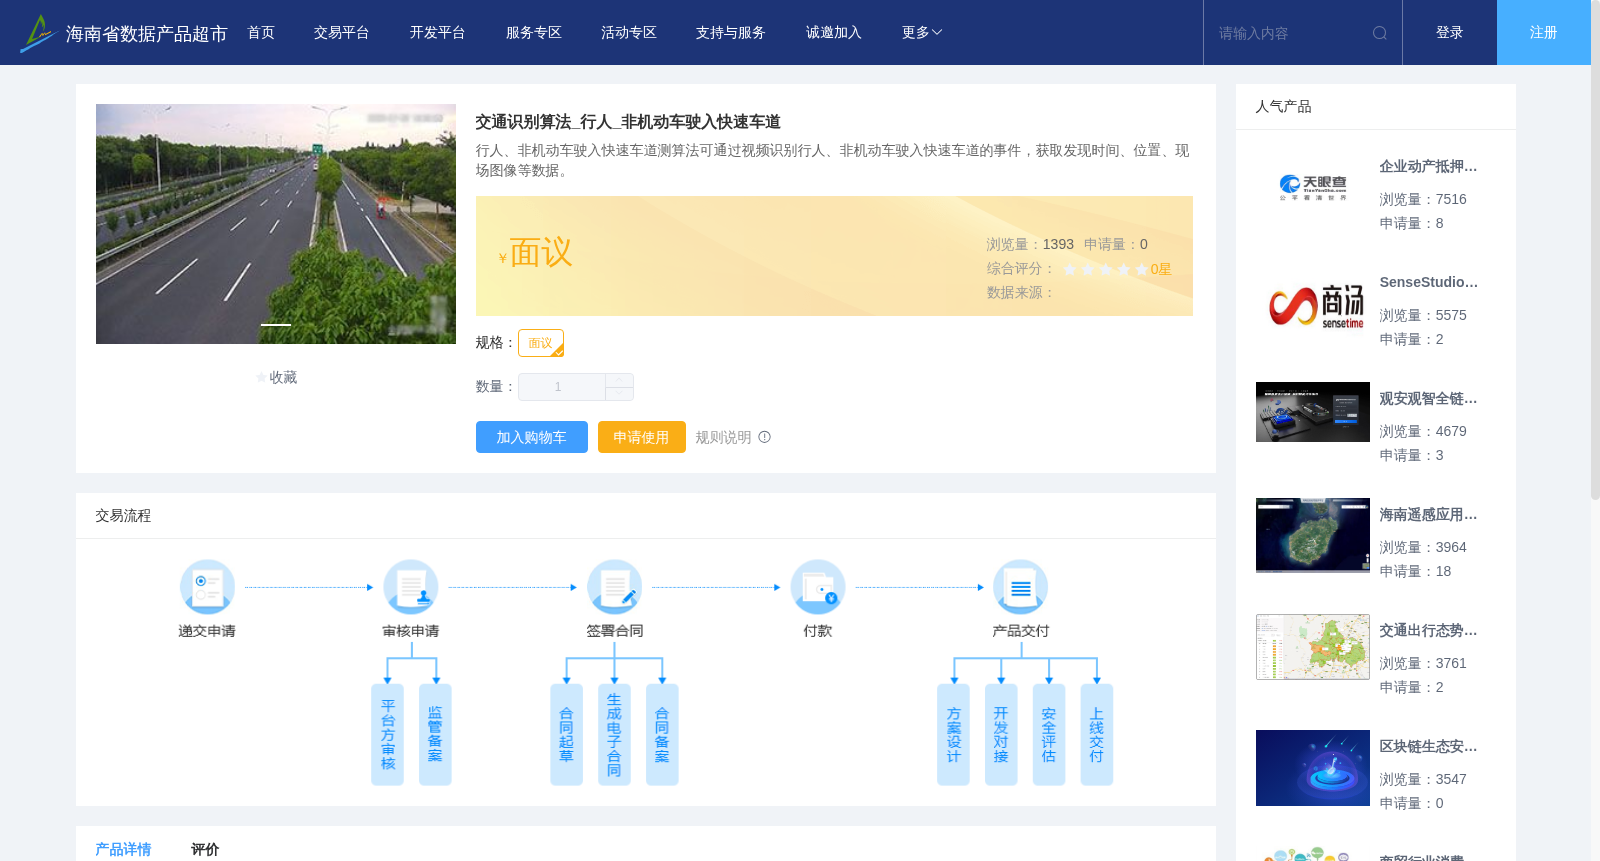The image size is (1600, 861).
Task: Click the 数量 quantity input field
Action: (561, 387)
